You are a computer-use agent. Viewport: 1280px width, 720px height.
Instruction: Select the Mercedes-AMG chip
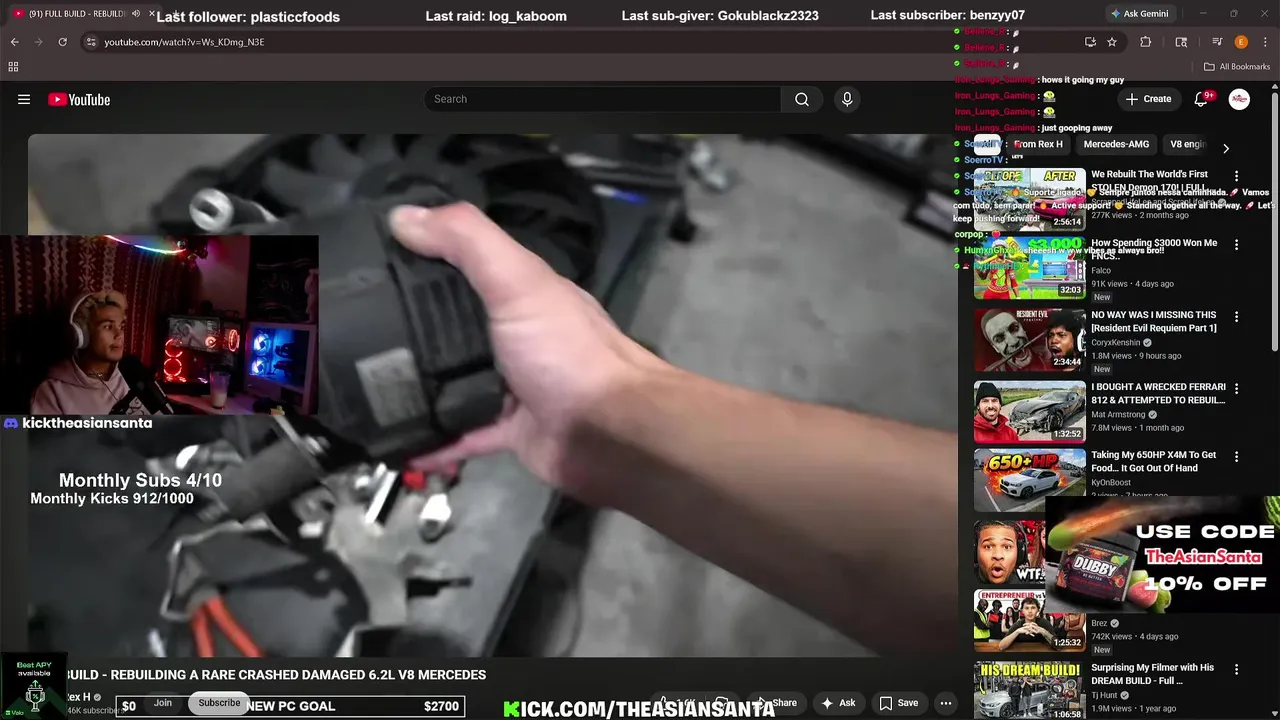(1116, 144)
